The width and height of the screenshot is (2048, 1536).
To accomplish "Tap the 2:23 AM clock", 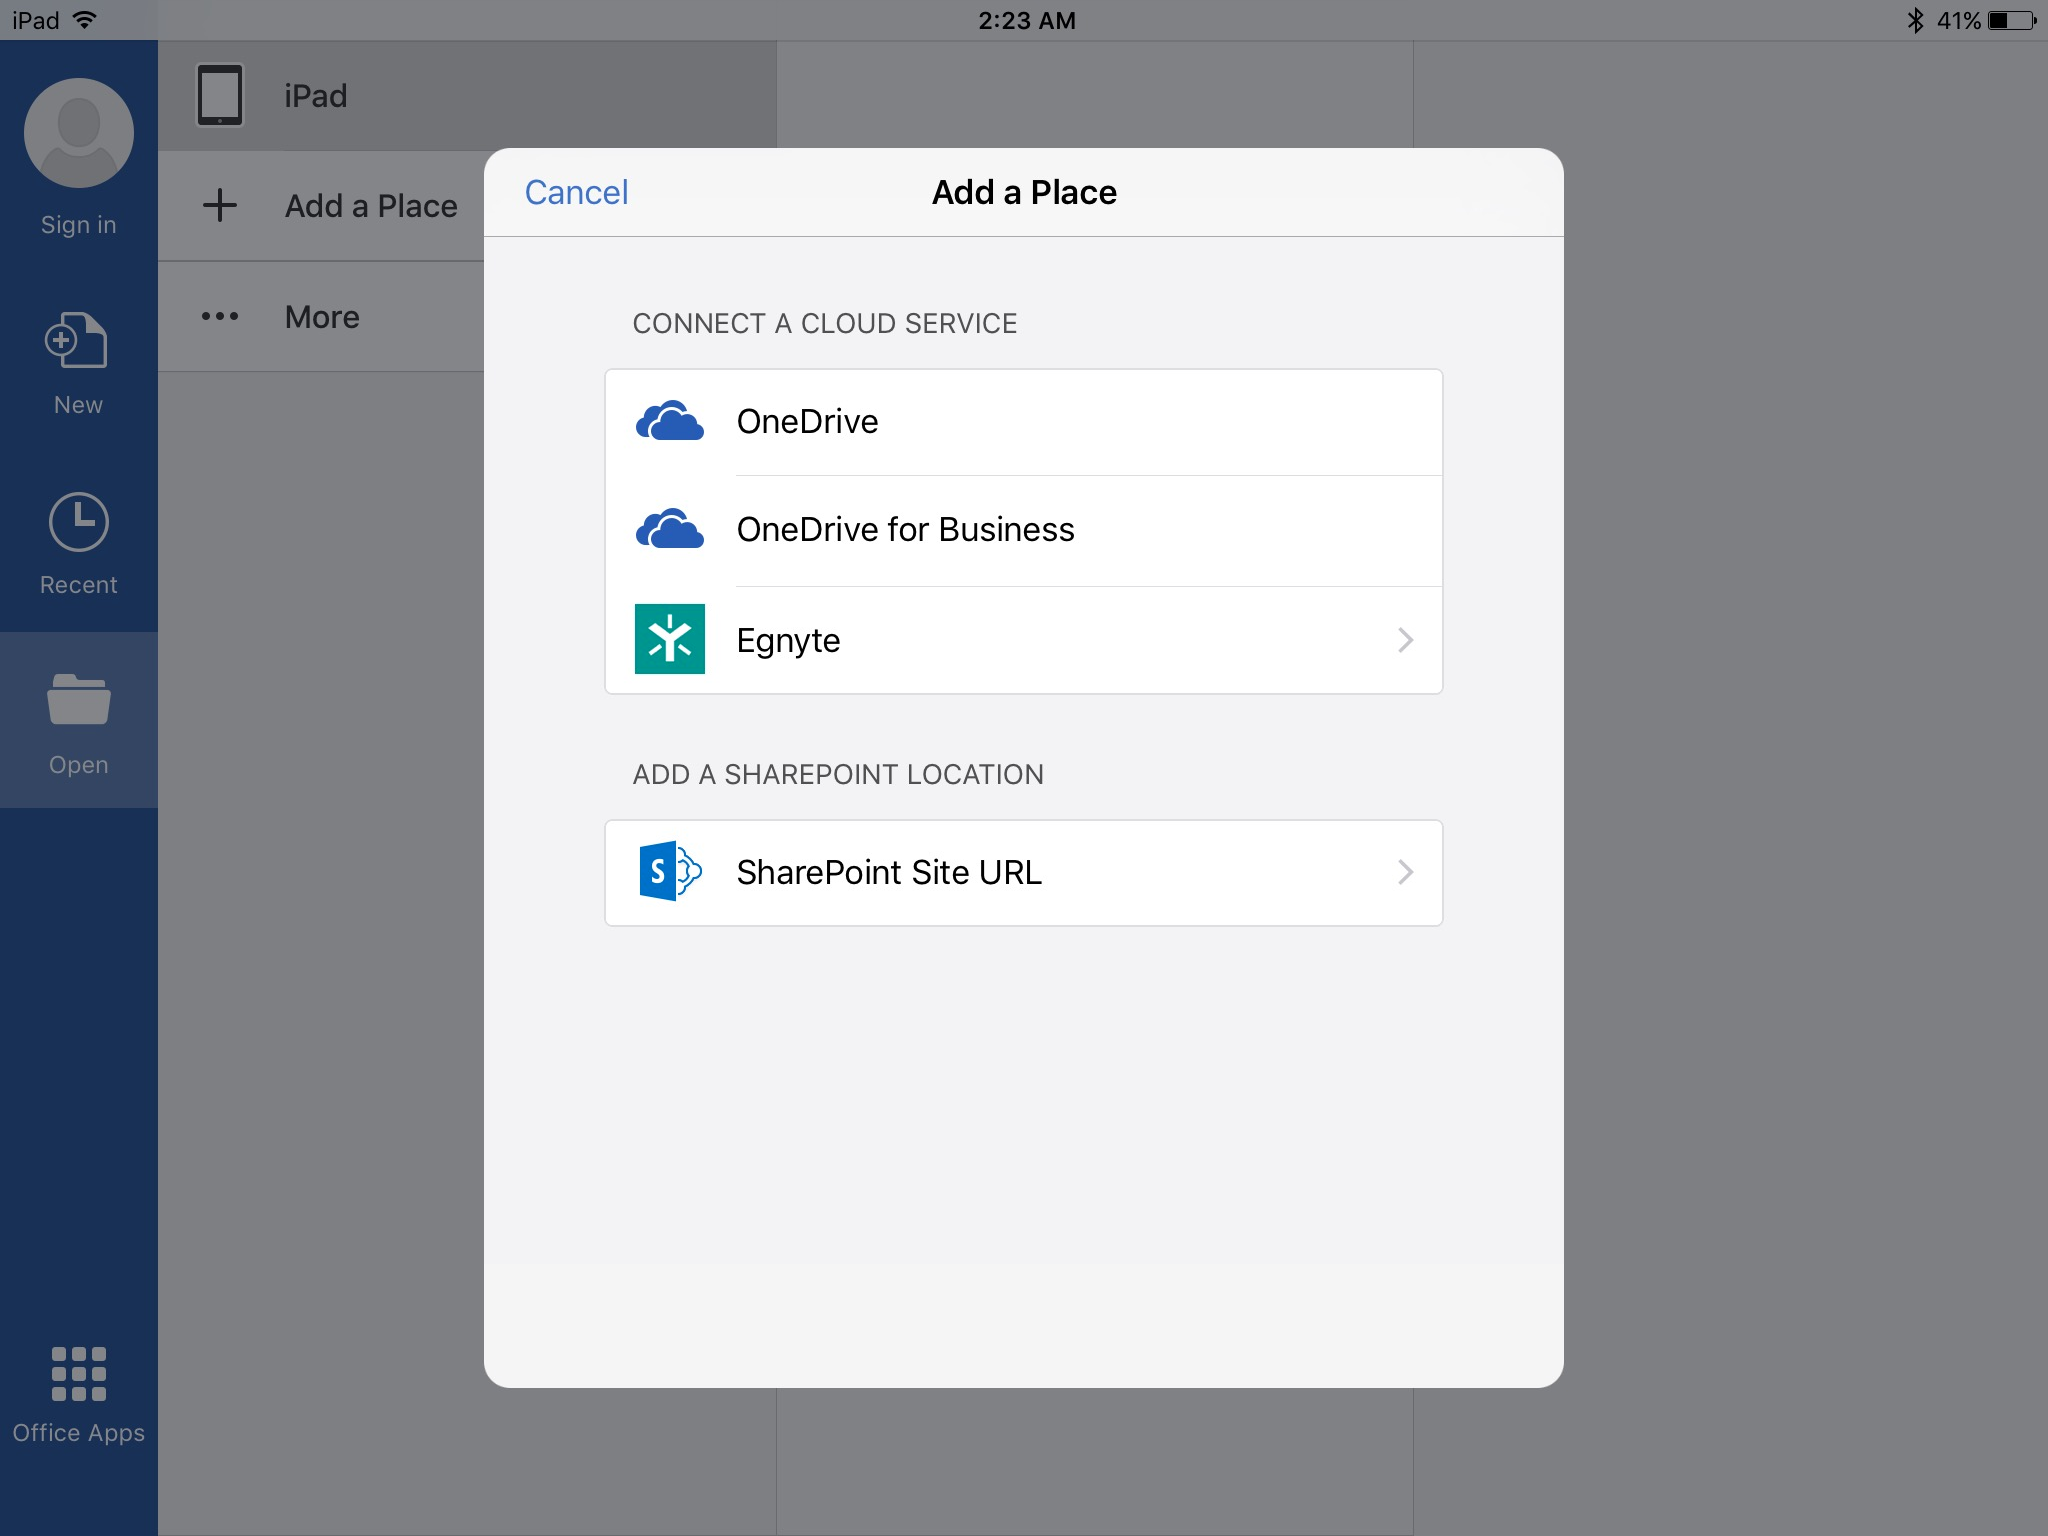I will pyautogui.click(x=1027, y=20).
